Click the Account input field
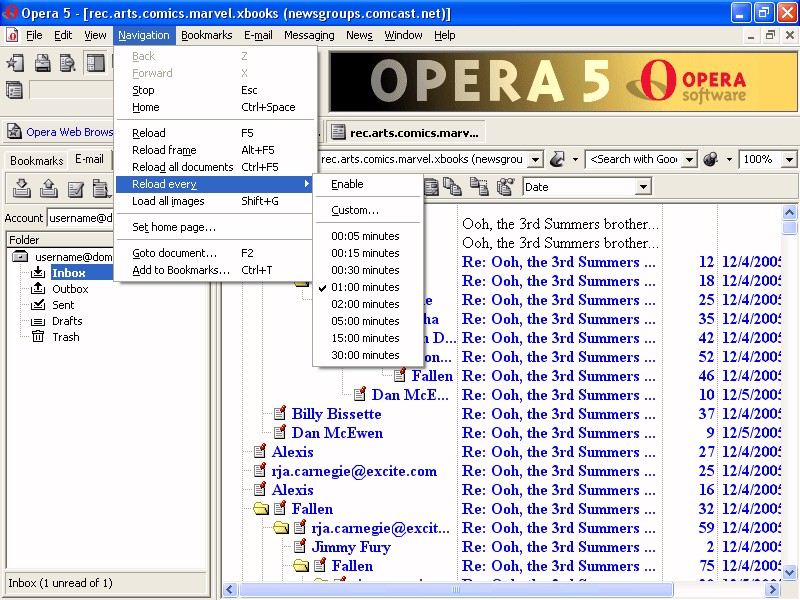 80,218
